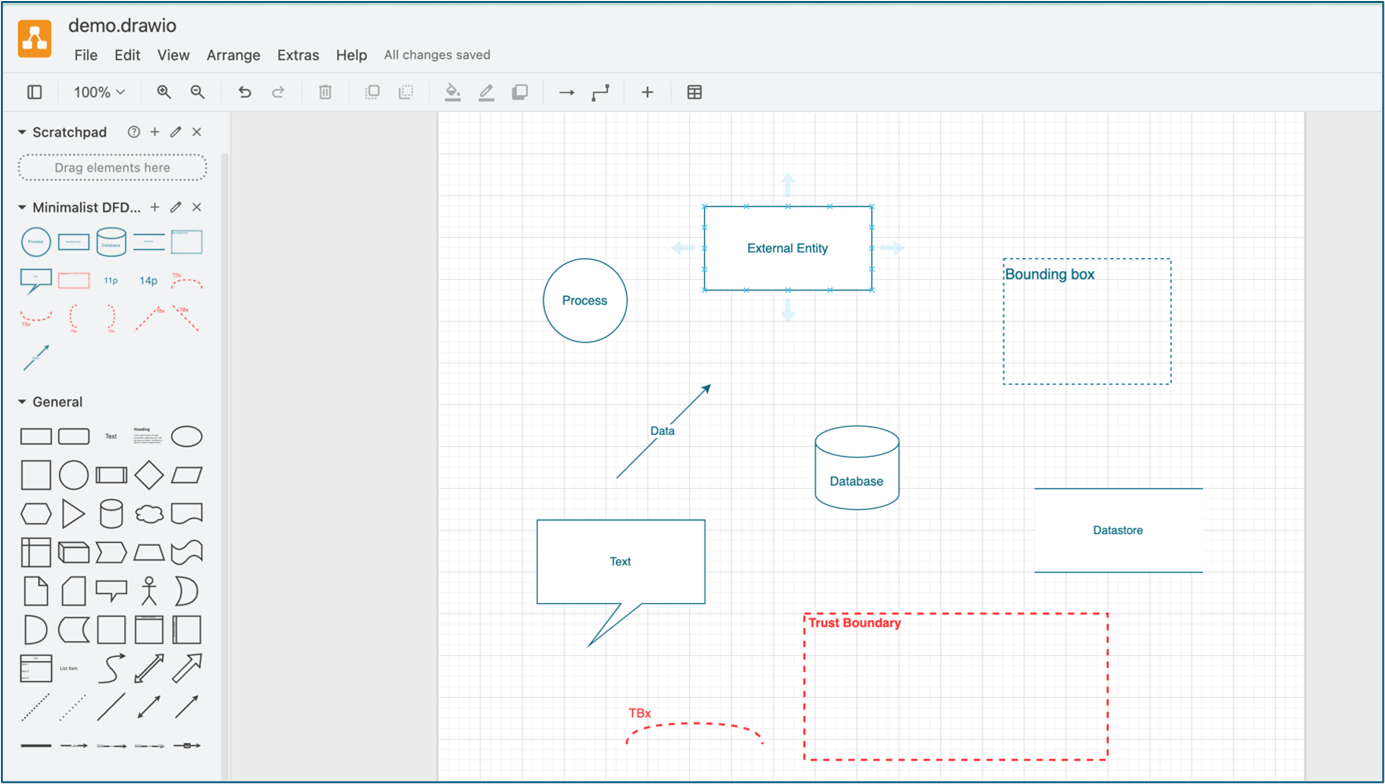
Task: Open the 100% zoom level dropdown
Action: [99, 92]
